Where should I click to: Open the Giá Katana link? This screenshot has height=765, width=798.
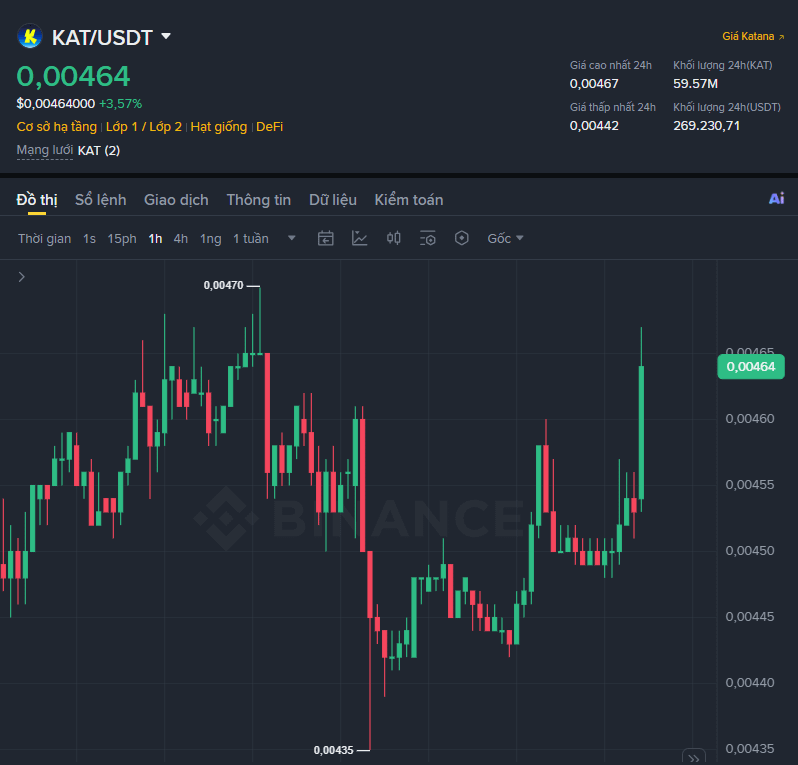click(x=753, y=37)
